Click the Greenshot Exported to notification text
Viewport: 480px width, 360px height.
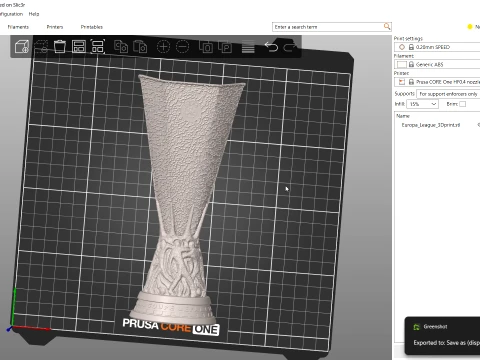447,343
